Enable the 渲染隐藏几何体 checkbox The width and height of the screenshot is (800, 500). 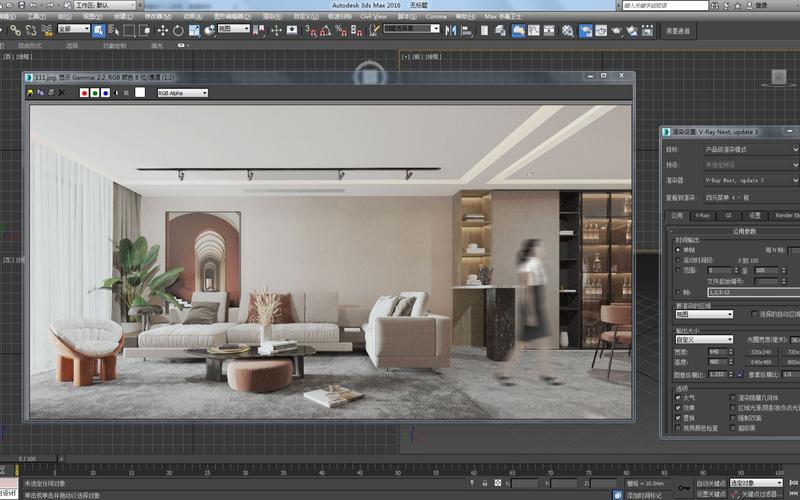tap(732, 397)
